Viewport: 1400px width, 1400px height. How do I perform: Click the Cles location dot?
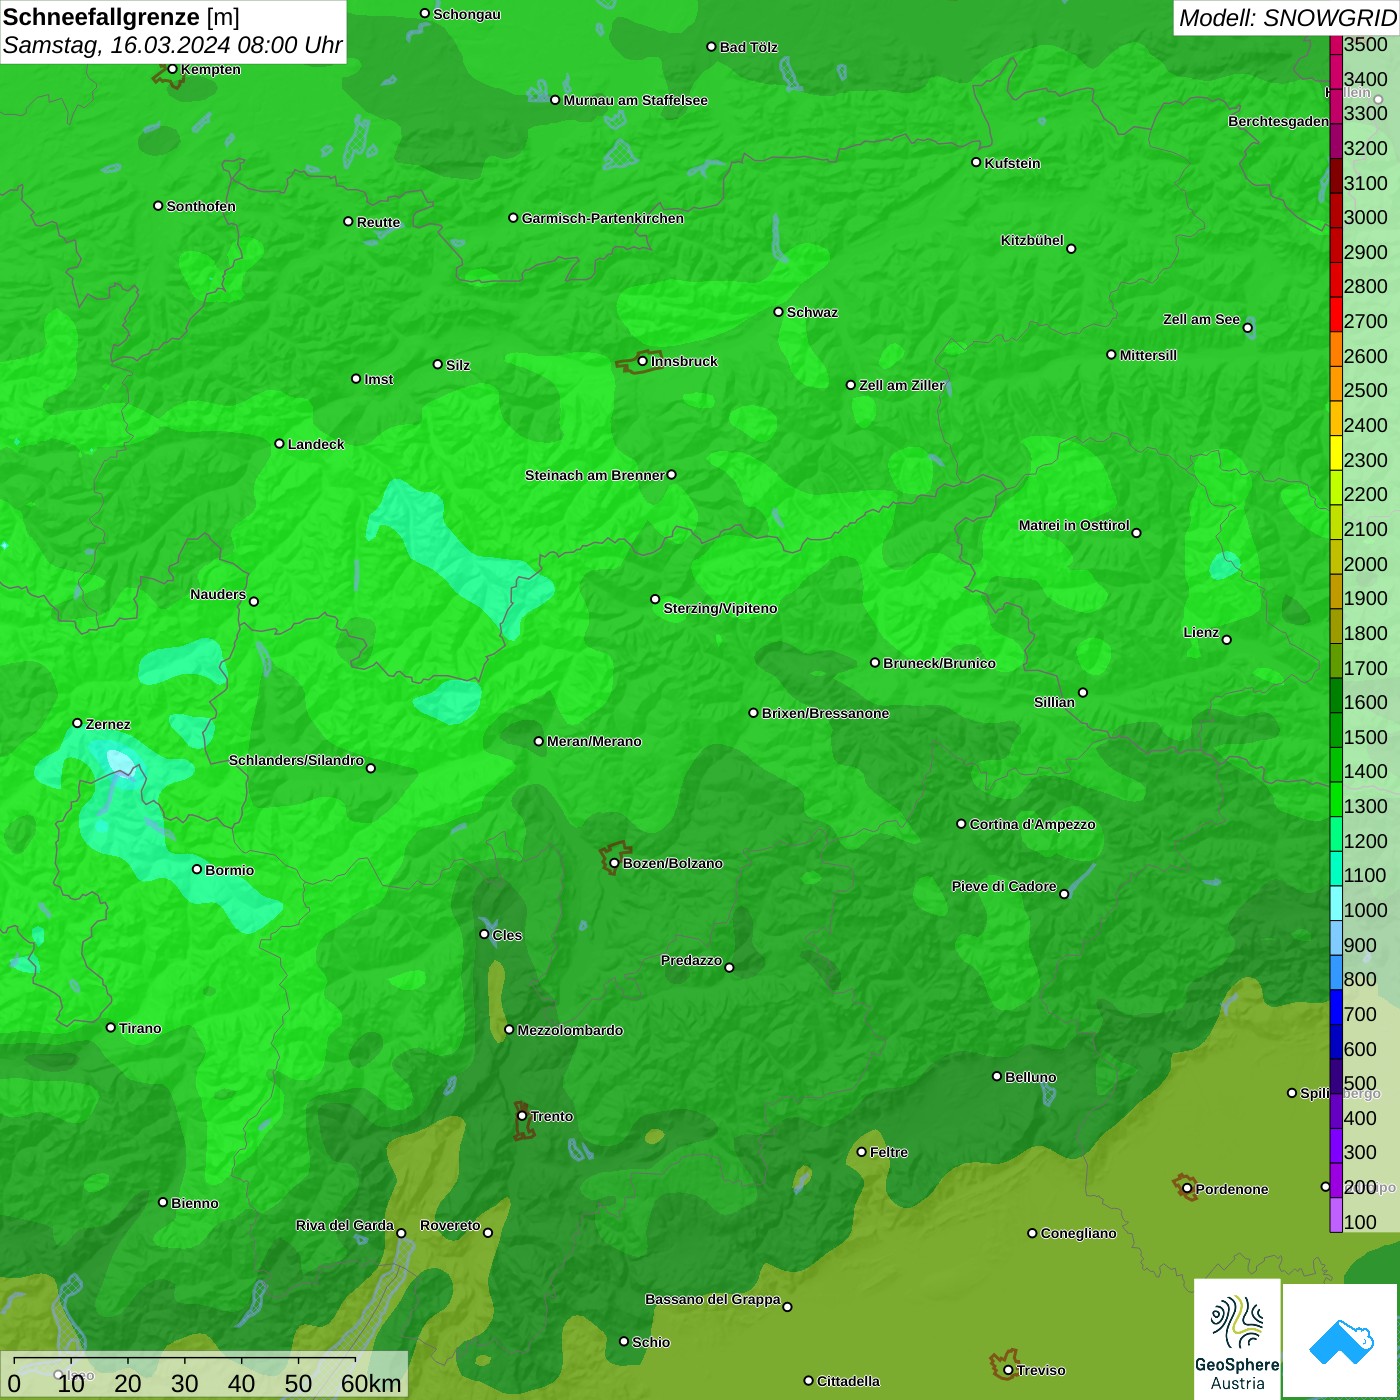pyautogui.click(x=484, y=934)
